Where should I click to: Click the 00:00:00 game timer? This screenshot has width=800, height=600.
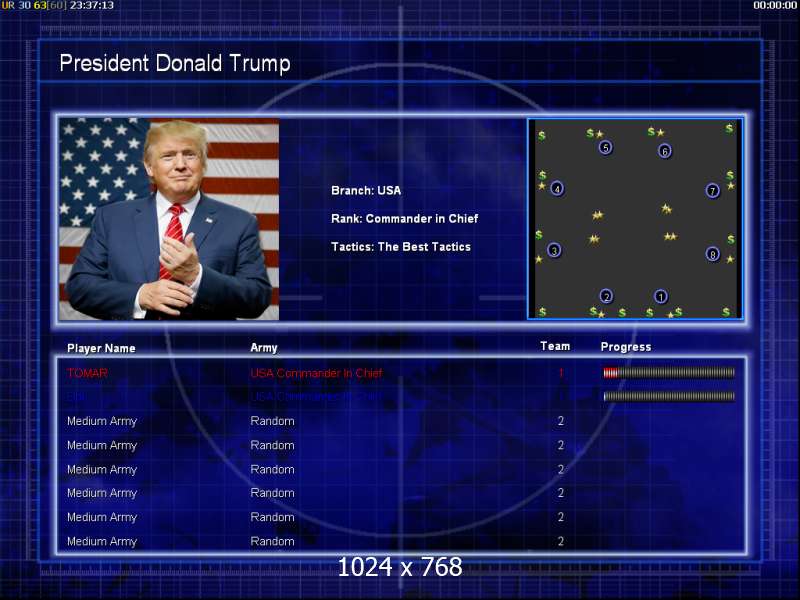[776, 5]
